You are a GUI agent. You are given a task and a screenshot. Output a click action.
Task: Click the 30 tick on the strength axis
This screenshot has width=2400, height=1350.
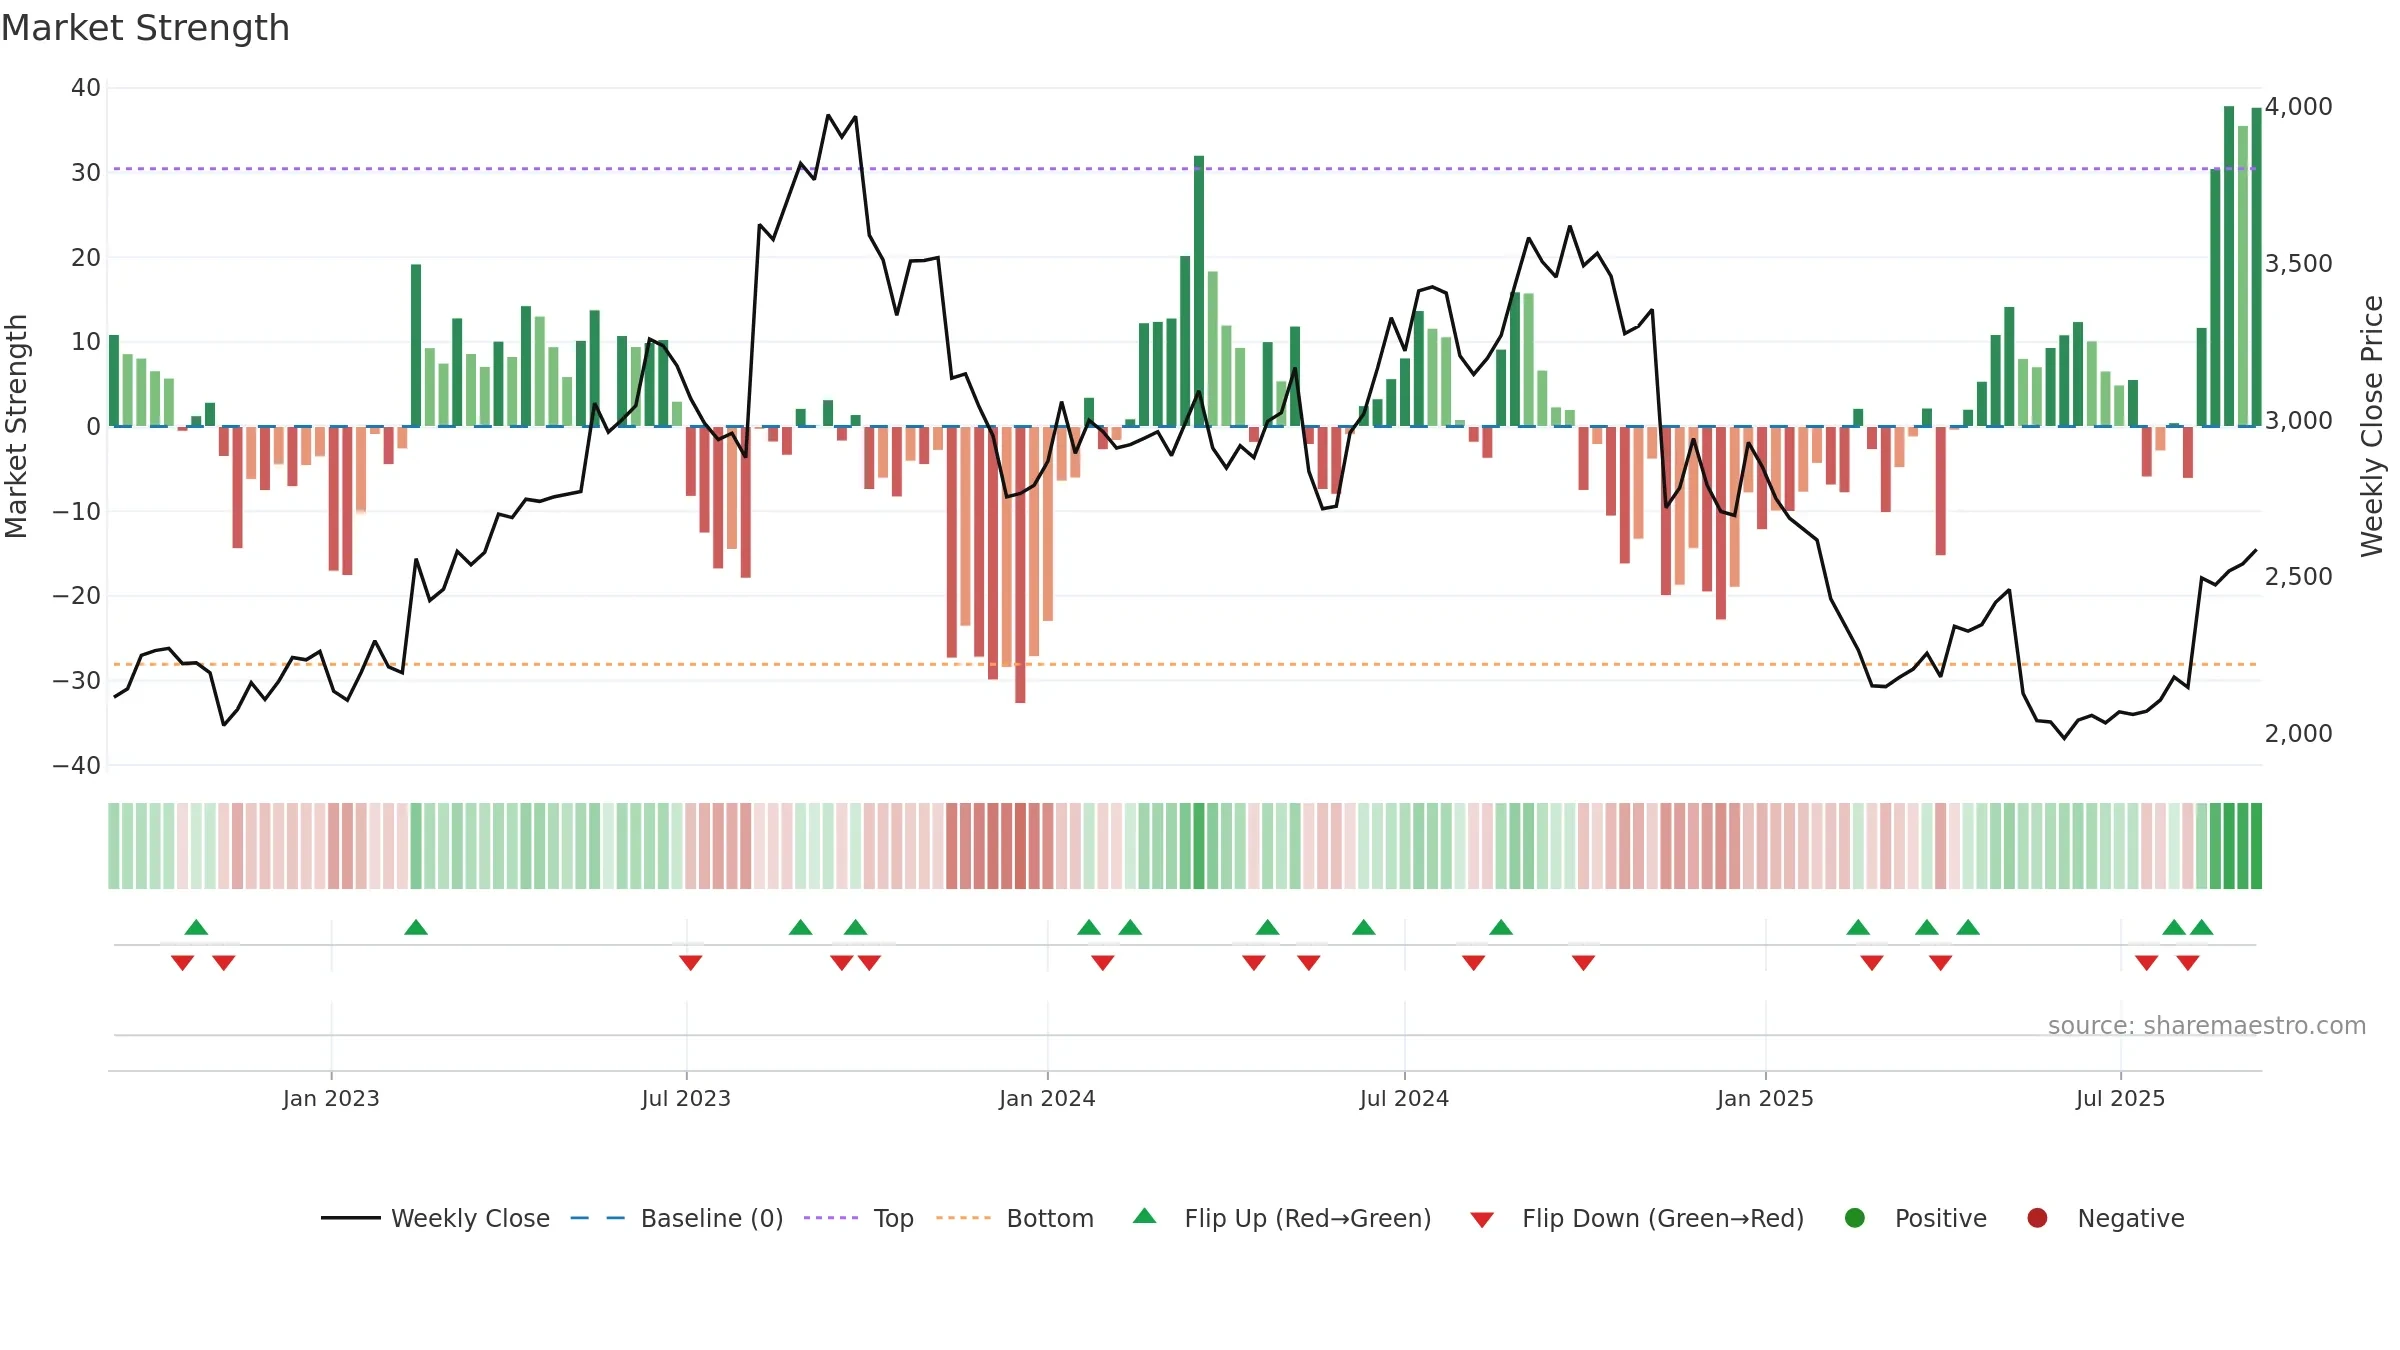(x=86, y=173)
